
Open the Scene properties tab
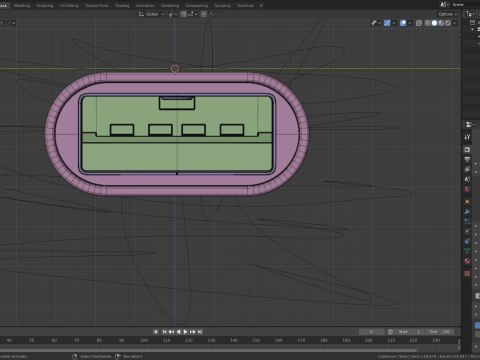click(467, 179)
